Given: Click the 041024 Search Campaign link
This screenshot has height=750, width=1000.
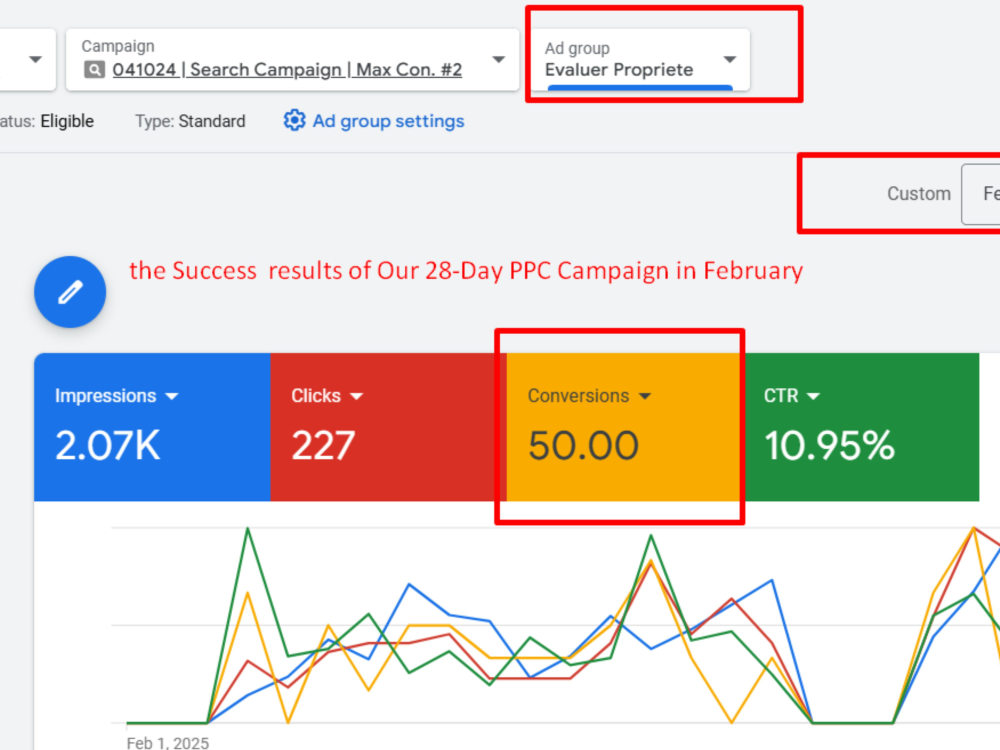Looking at the screenshot, I should click(287, 70).
